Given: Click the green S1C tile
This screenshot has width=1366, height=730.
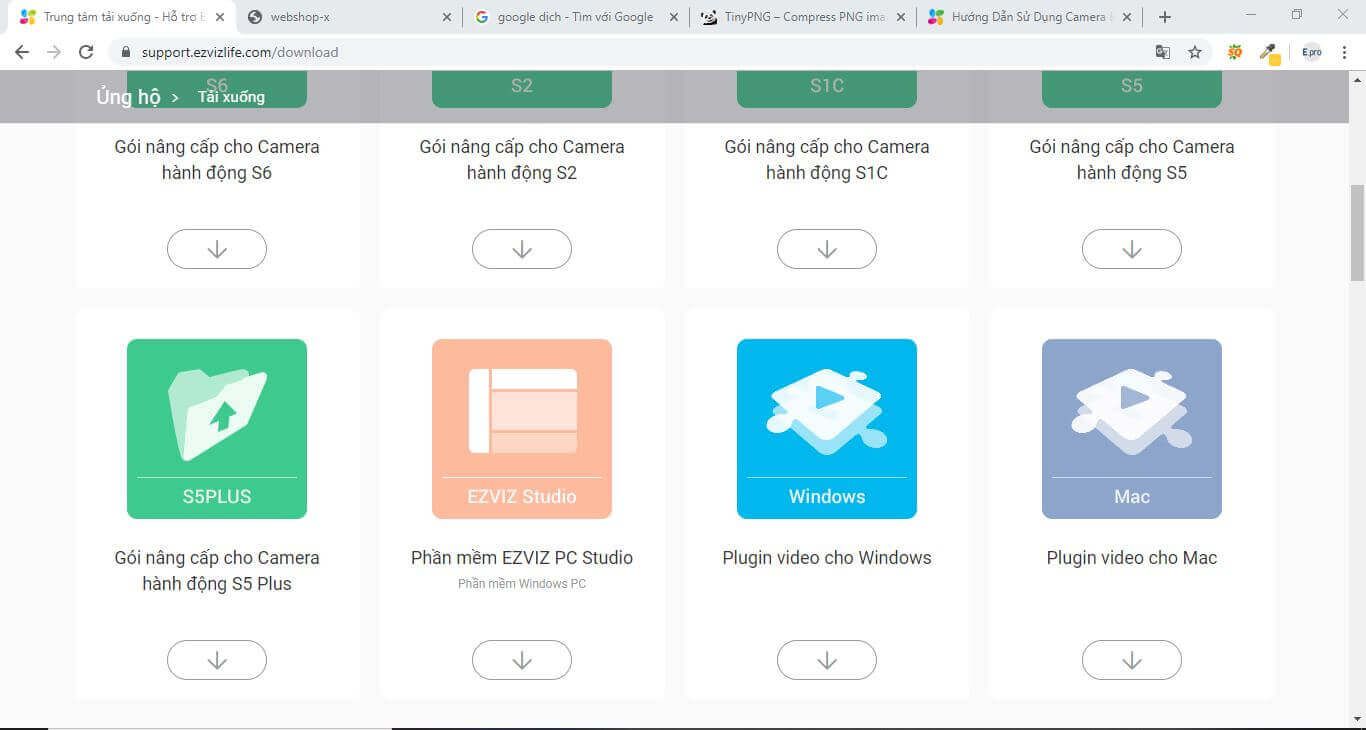Looking at the screenshot, I should [827, 88].
